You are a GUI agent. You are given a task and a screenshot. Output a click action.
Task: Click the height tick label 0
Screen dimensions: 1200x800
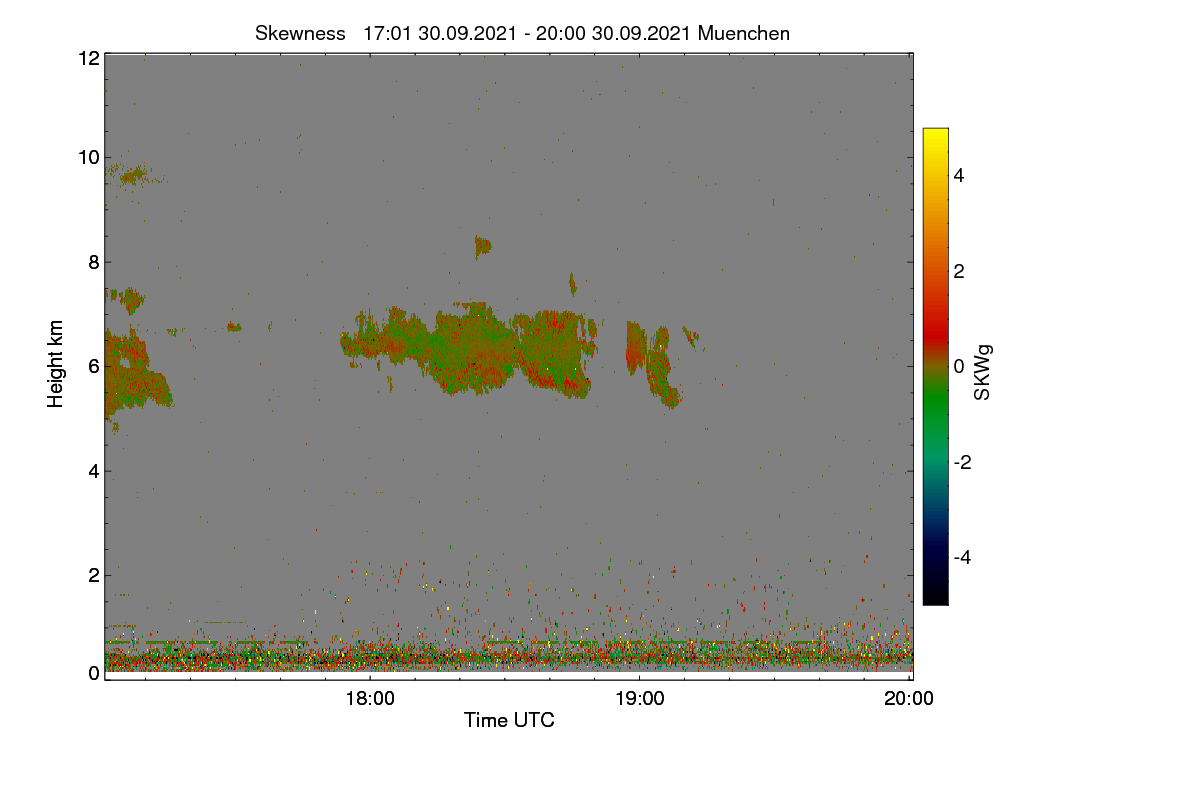[93, 673]
